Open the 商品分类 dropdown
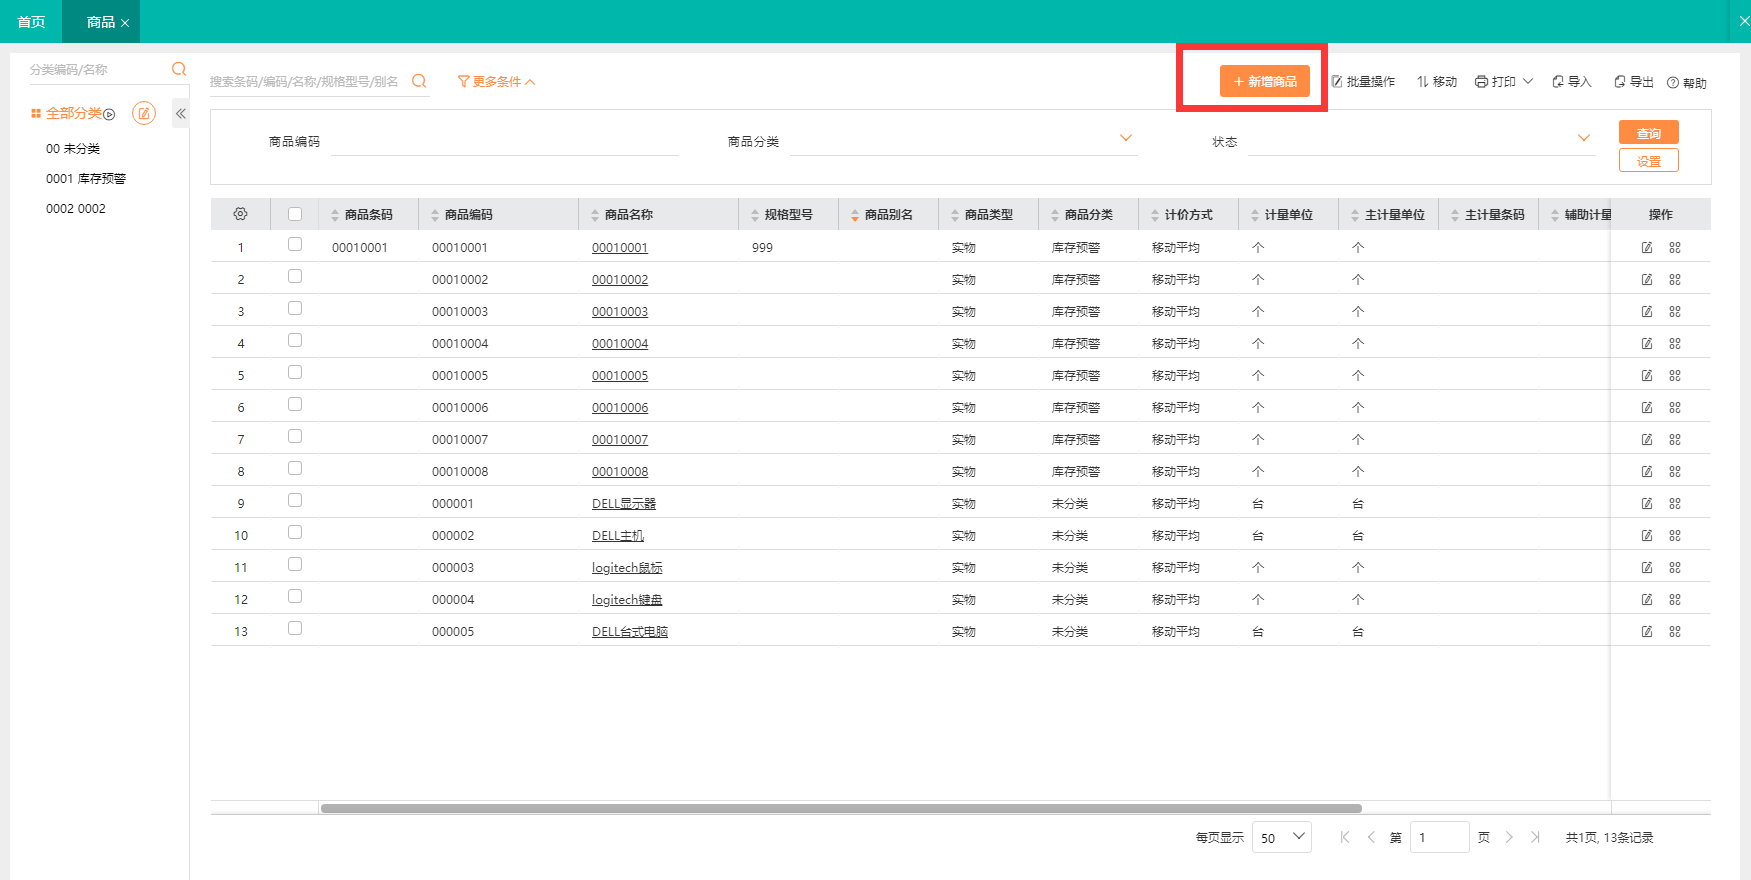 963,141
